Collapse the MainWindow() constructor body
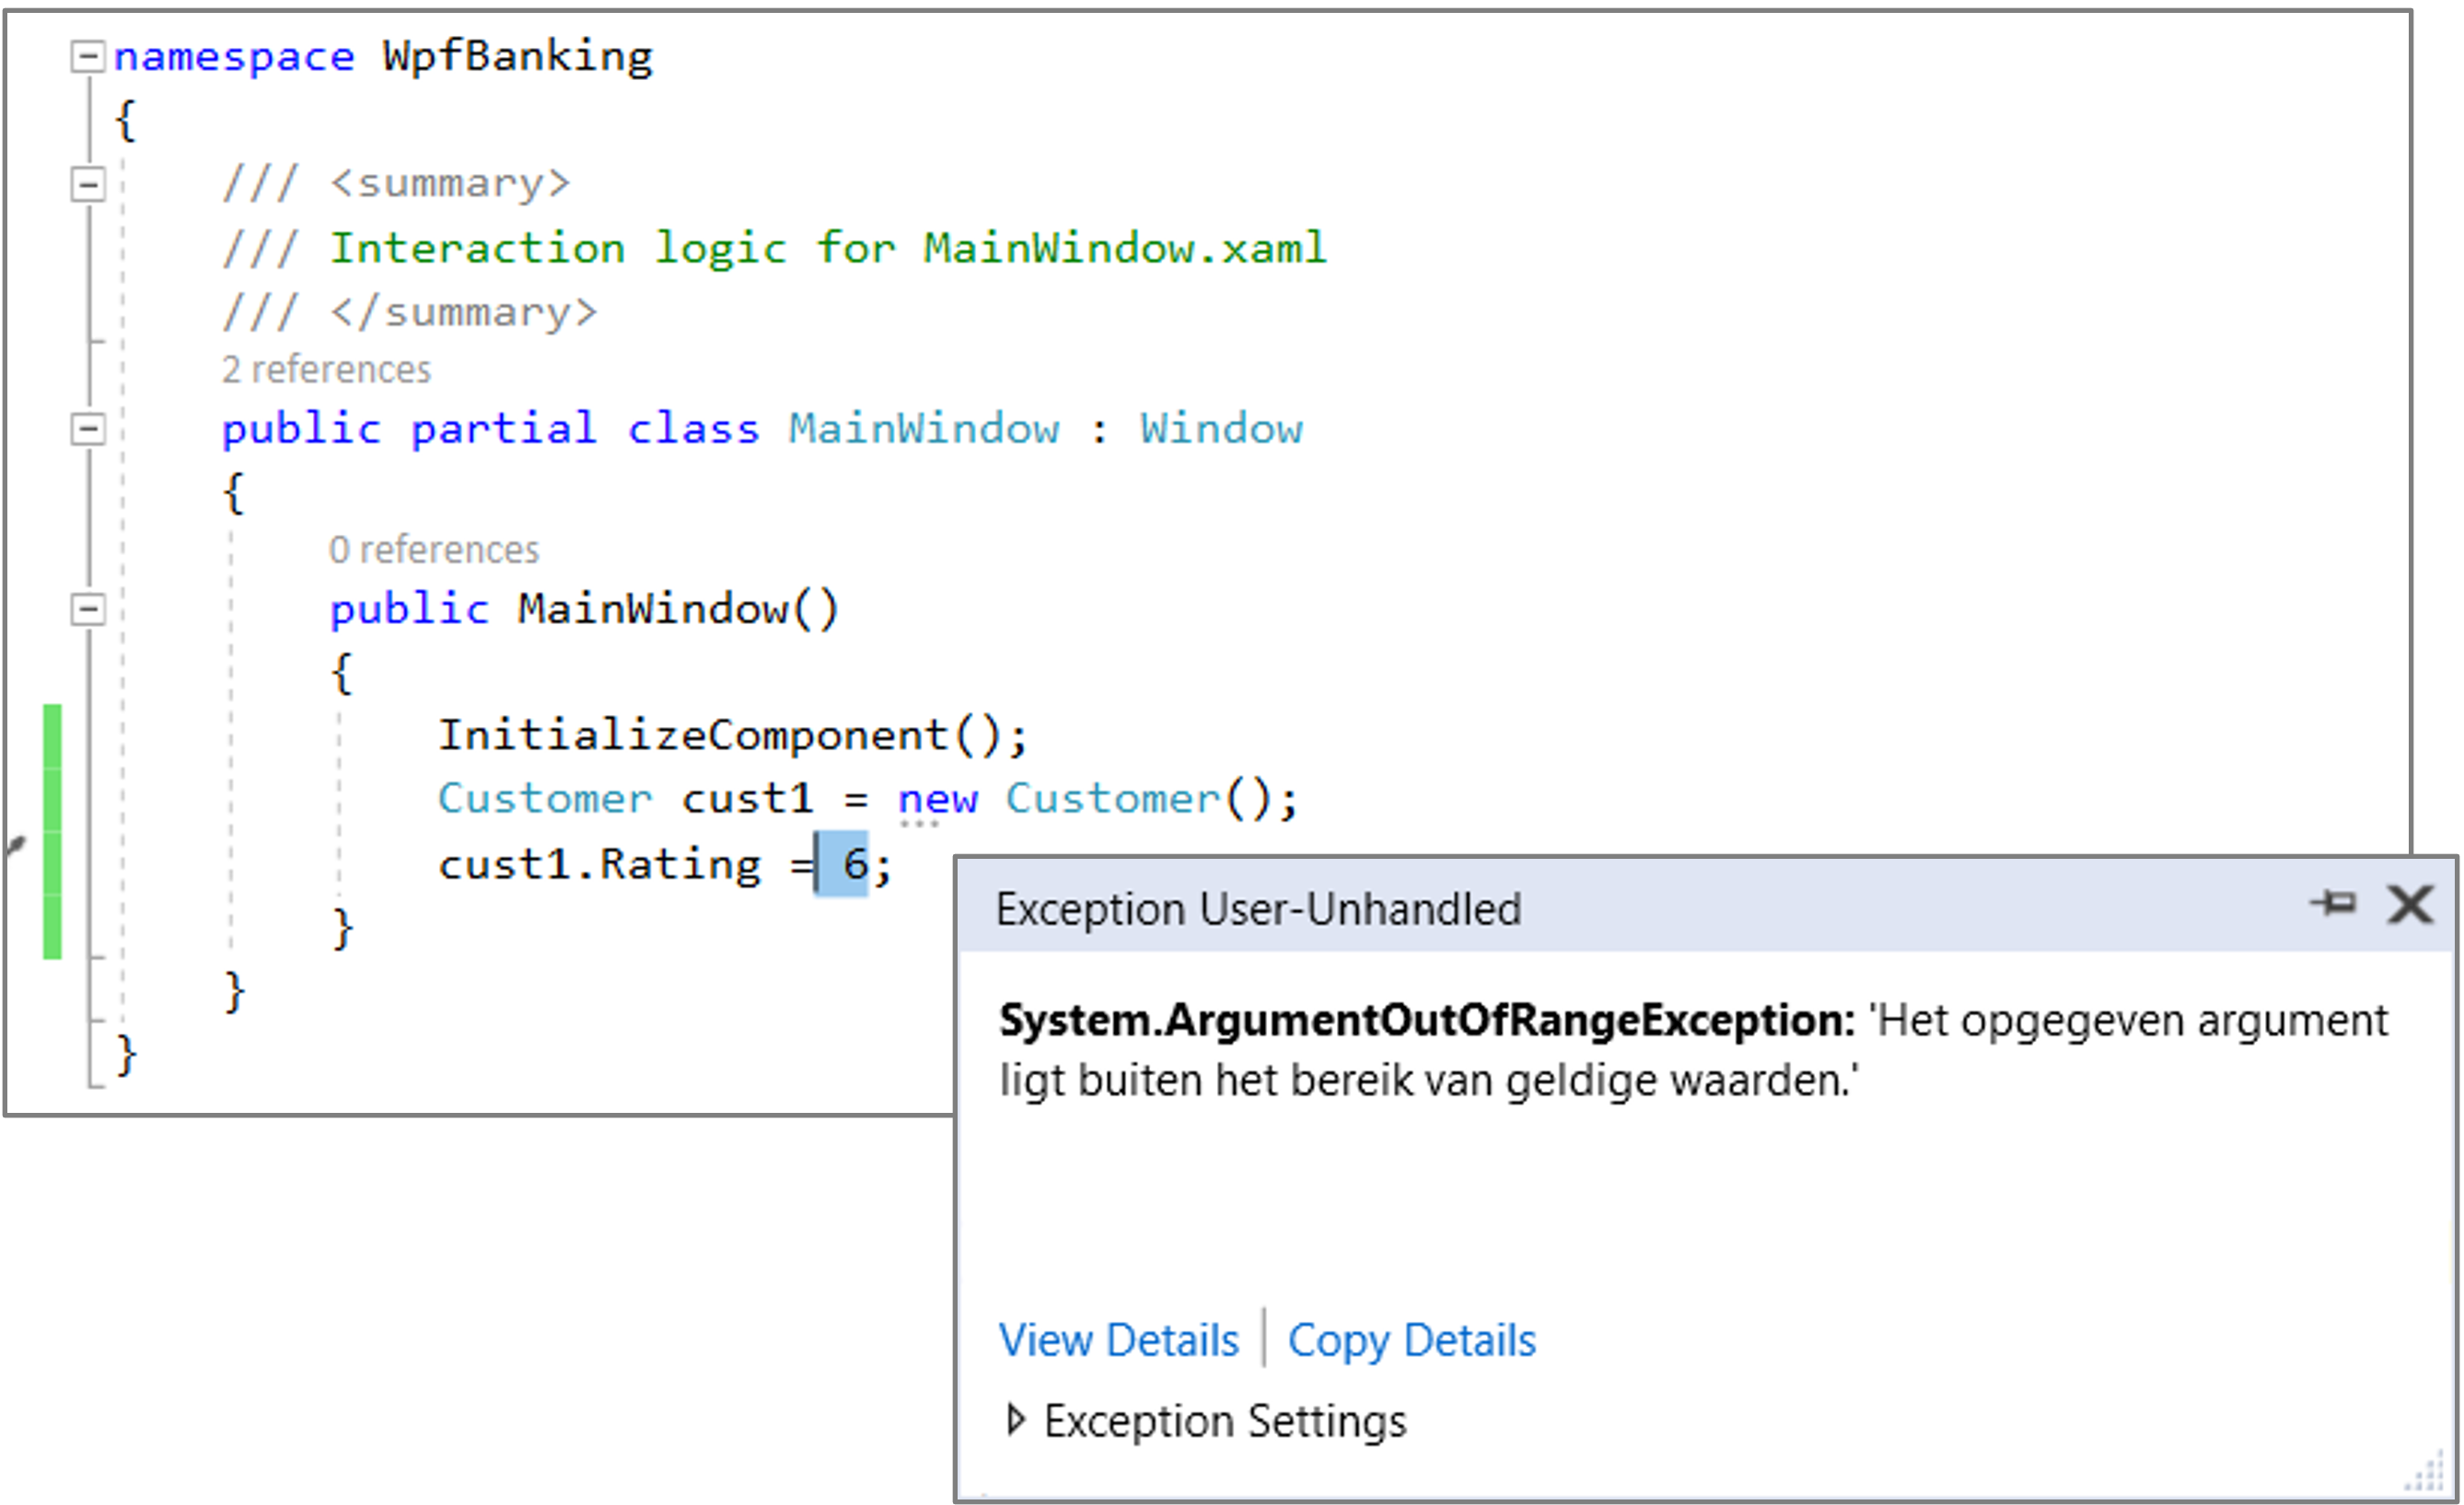This screenshot has width=2464, height=1505. coord(87,609)
